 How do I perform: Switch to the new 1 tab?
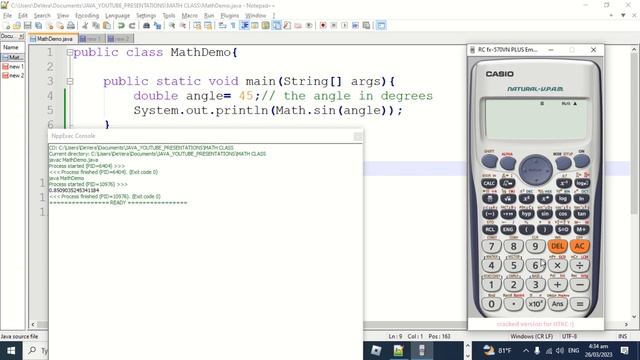click(x=92, y=39)
